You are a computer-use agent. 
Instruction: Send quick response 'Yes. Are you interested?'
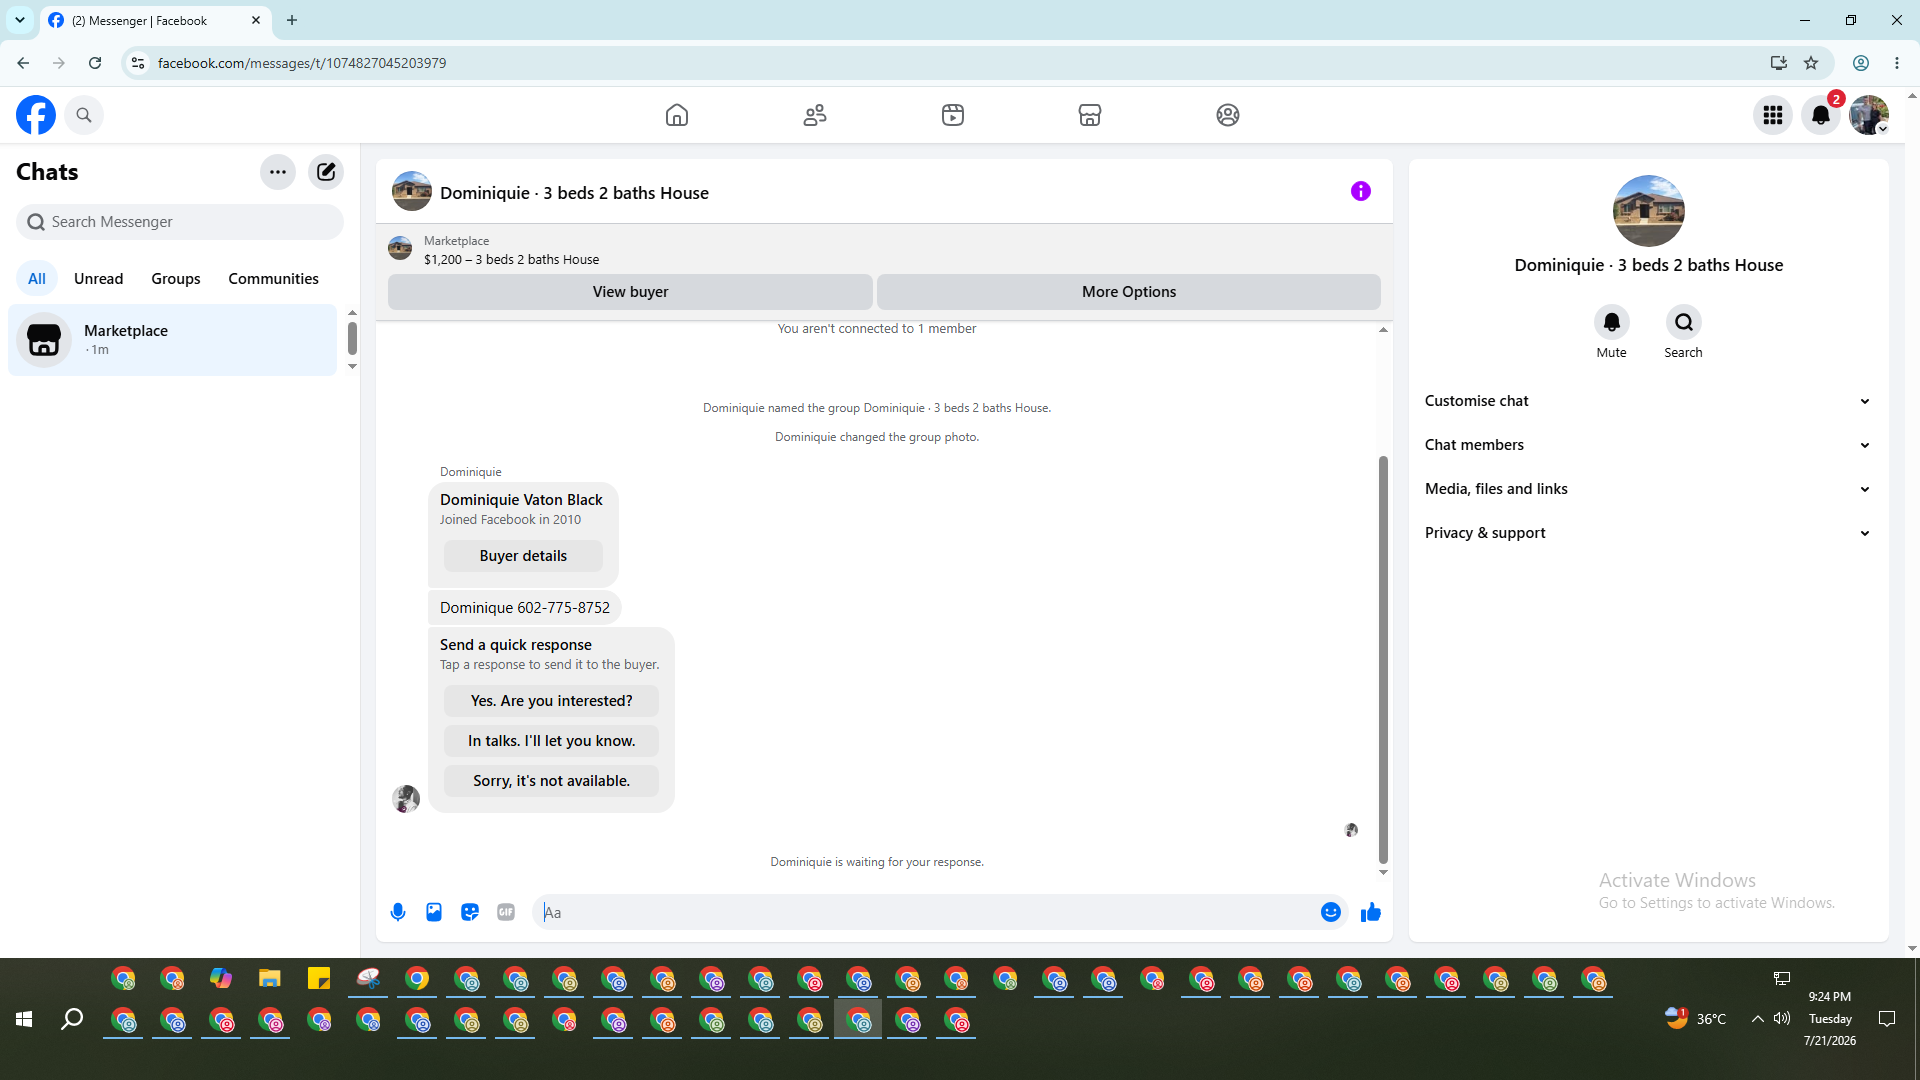pyautogui.click(x=551, y=701)
